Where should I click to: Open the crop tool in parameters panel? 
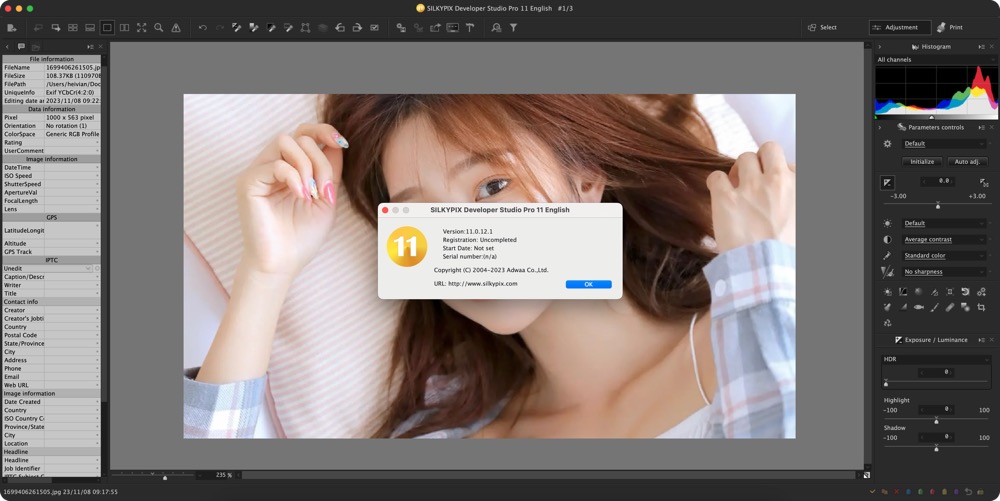tap(981, 307)
